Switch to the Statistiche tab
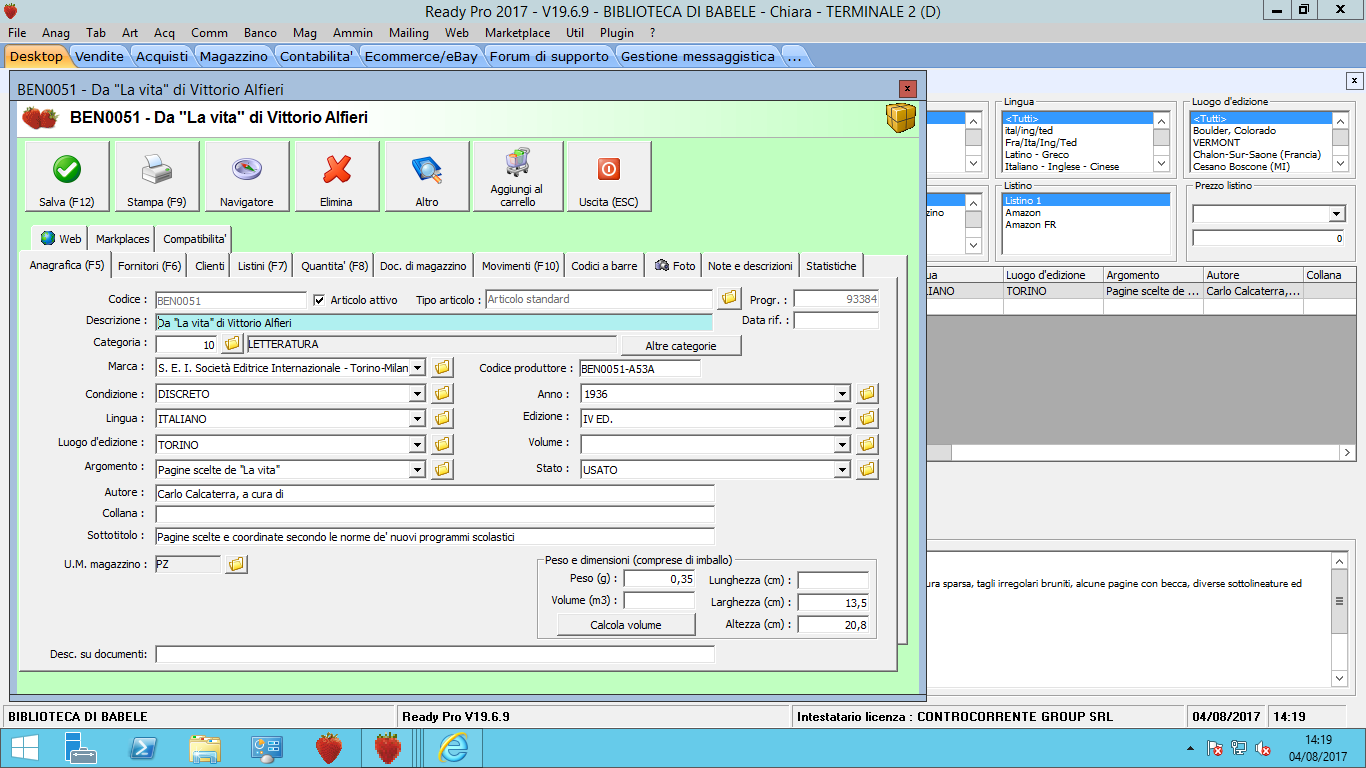 [x=831, y=266]
